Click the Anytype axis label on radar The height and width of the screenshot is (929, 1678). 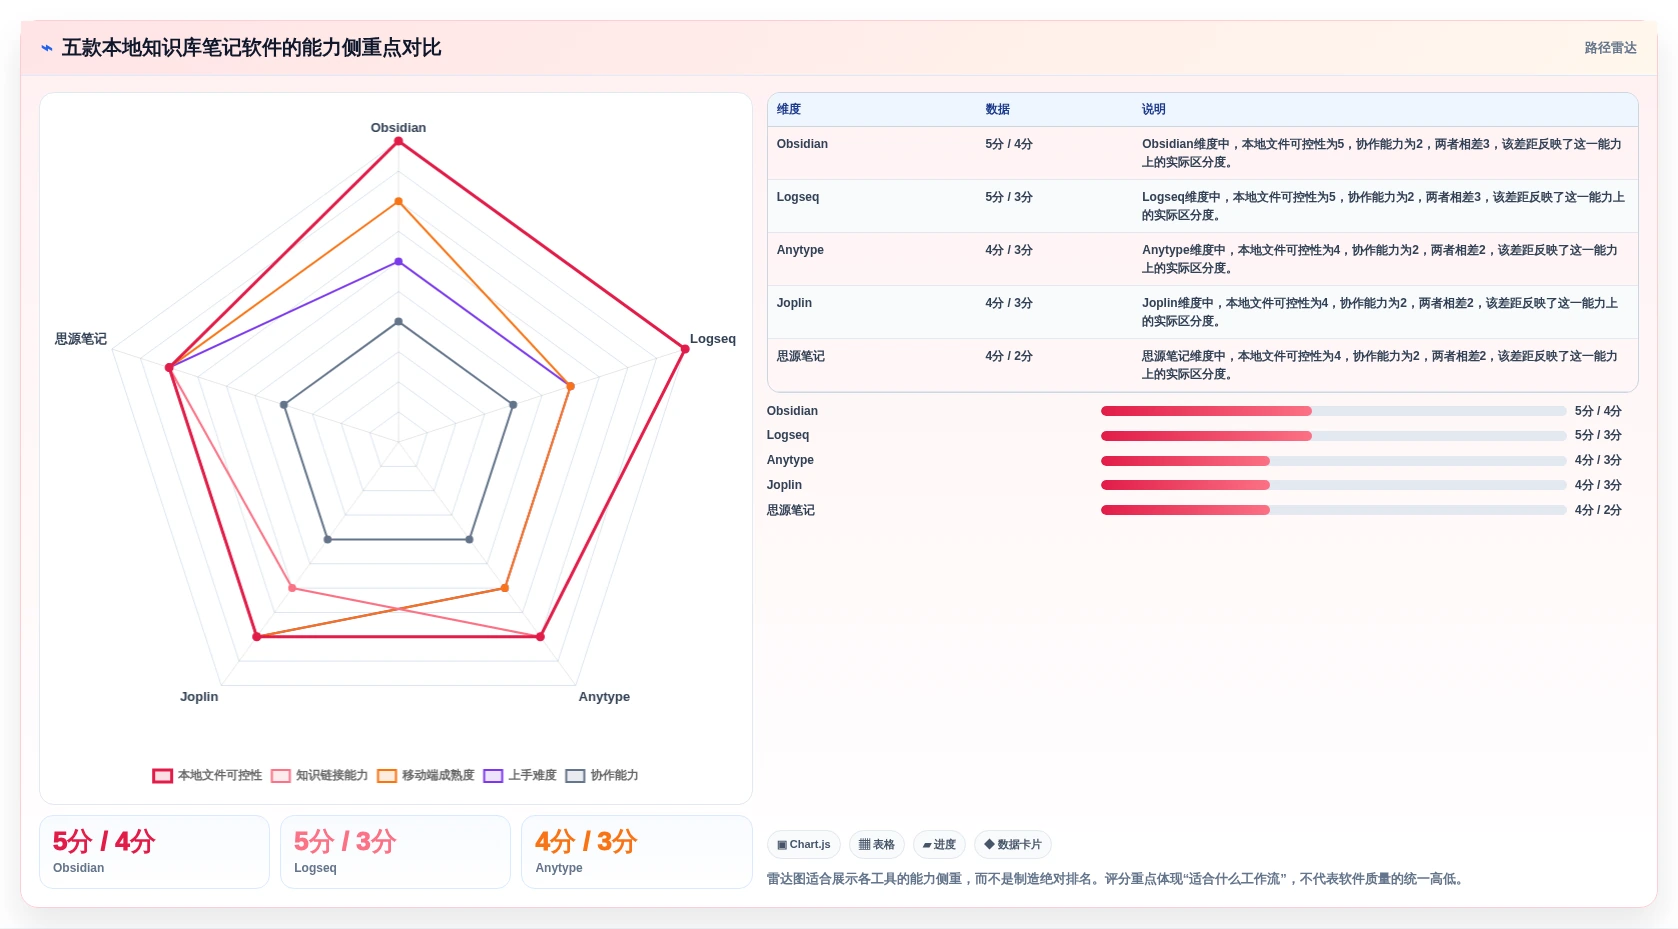pos(604,697)
